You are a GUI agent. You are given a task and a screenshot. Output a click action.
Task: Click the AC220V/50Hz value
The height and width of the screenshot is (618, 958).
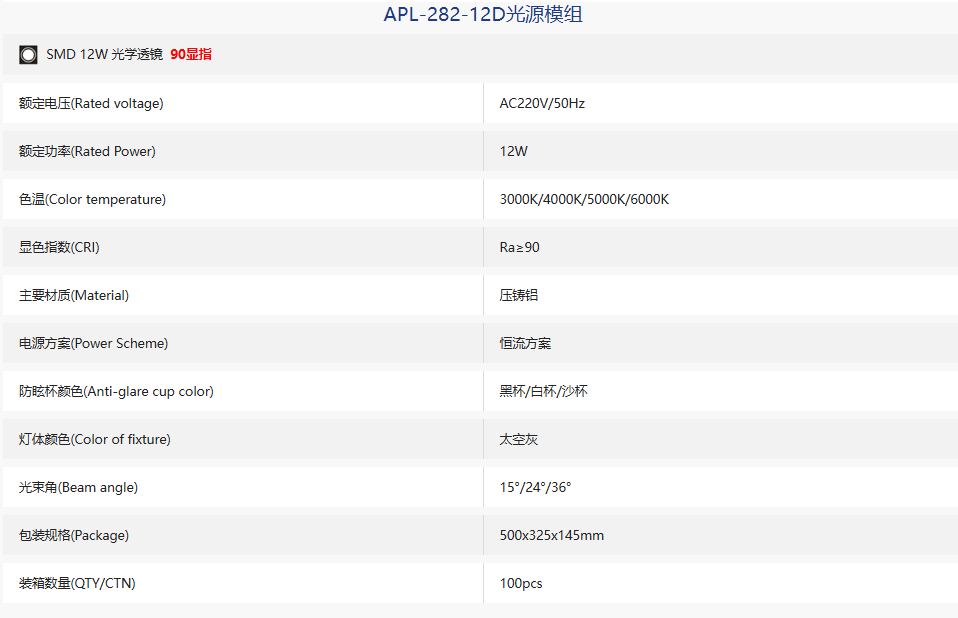click(x=542, y=103)
